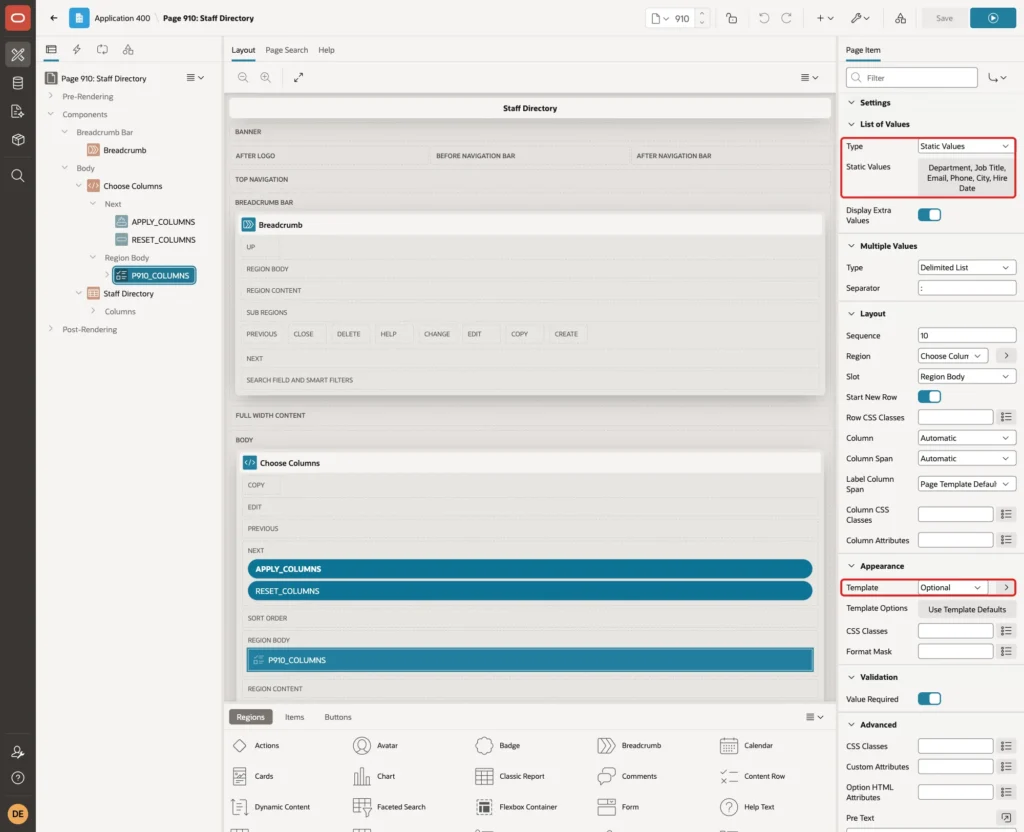Open Multiple Values Type dropdown
This screenshot has height=832, width=1024.
(966, 268)
